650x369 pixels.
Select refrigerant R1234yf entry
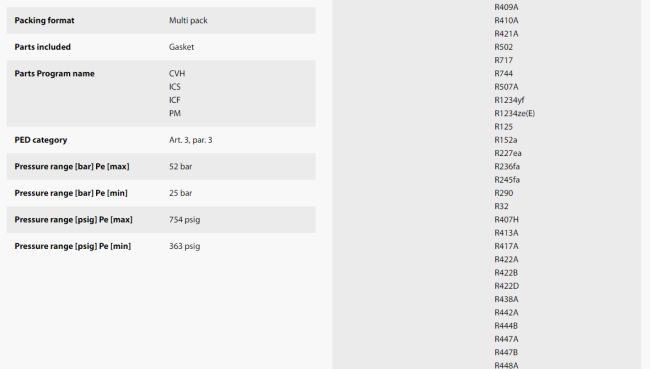pos(509,100)
